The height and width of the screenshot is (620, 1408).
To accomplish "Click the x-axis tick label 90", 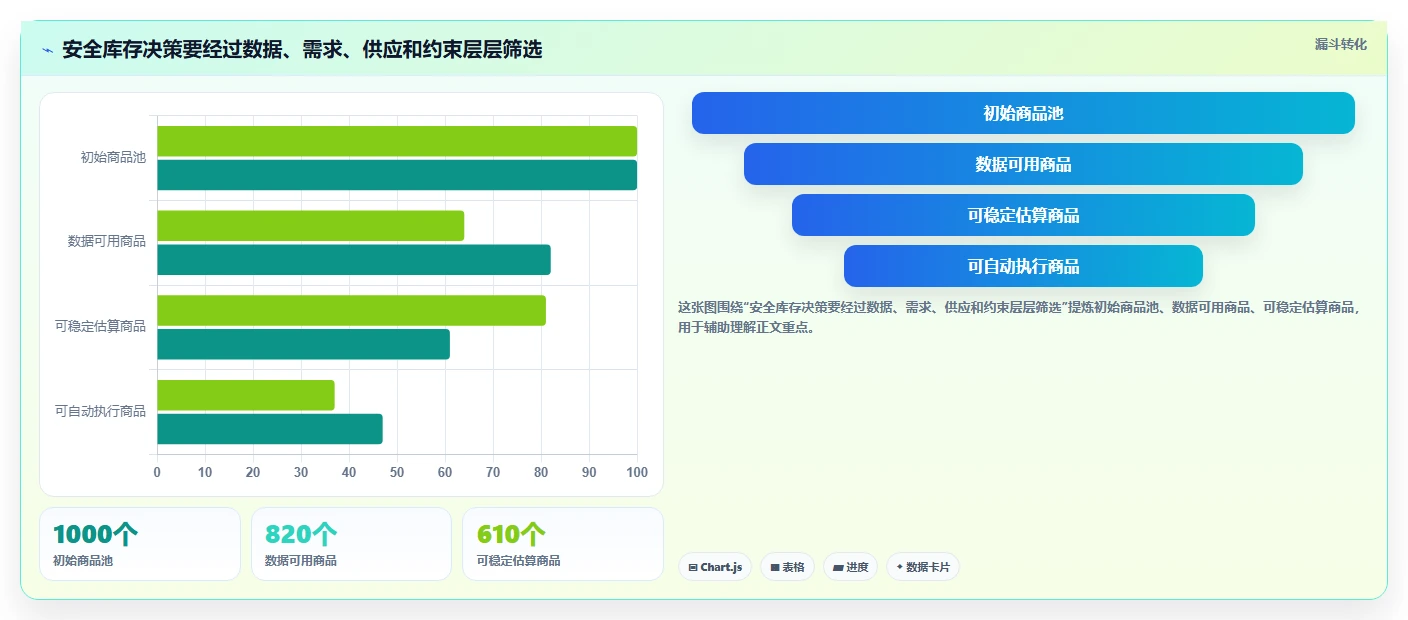I will [589, 472].
